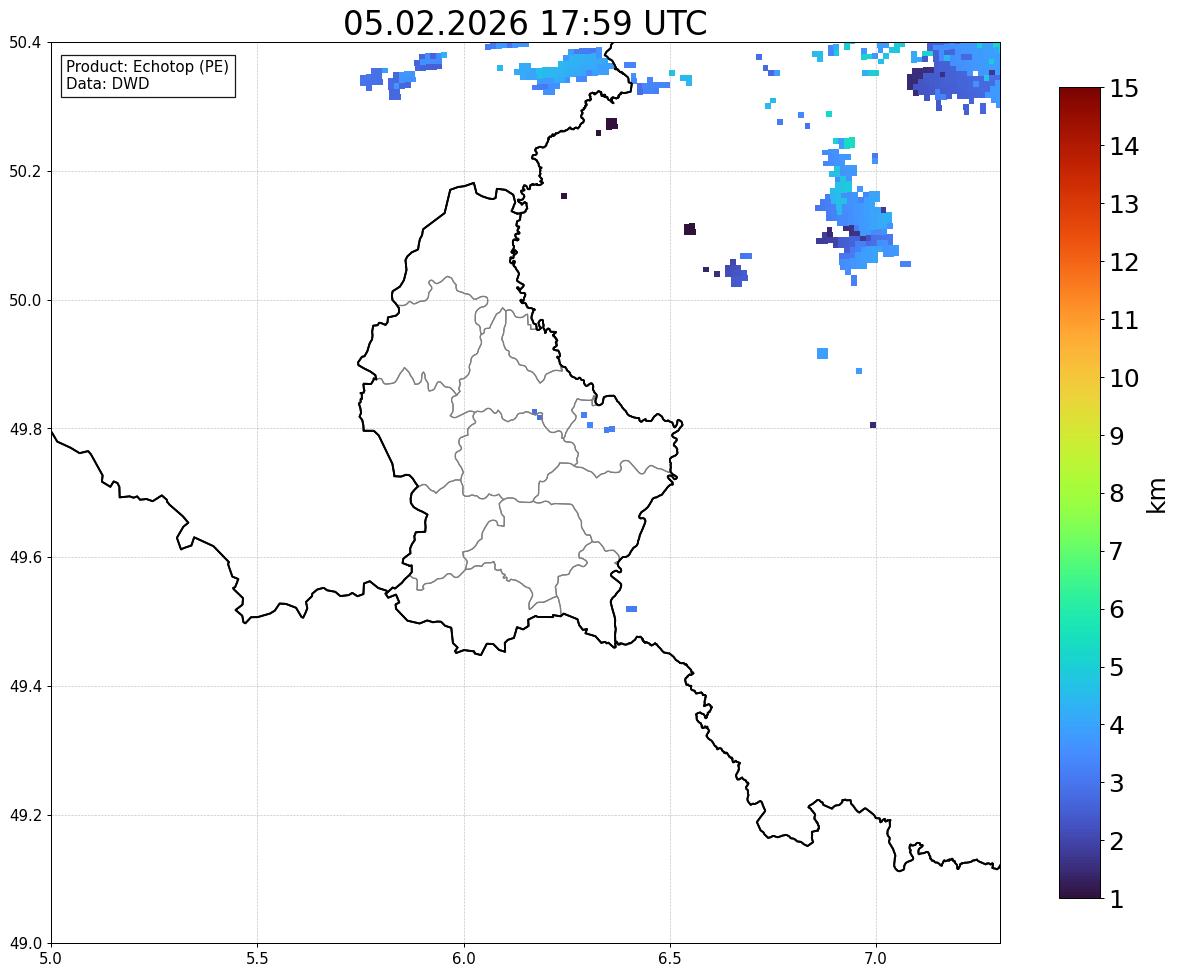Click the 6.5 longitude tick label
The height and width of the screenshot is (976, 1178).
[x=670, y=959]
